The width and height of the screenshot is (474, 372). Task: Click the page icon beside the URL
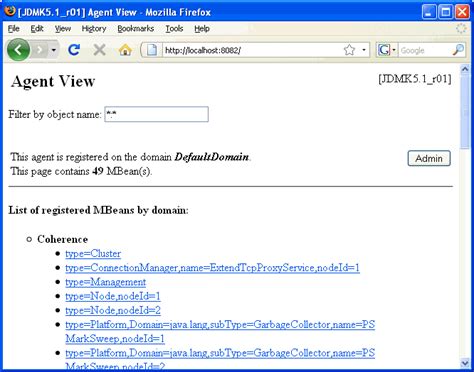click(152, 50)
